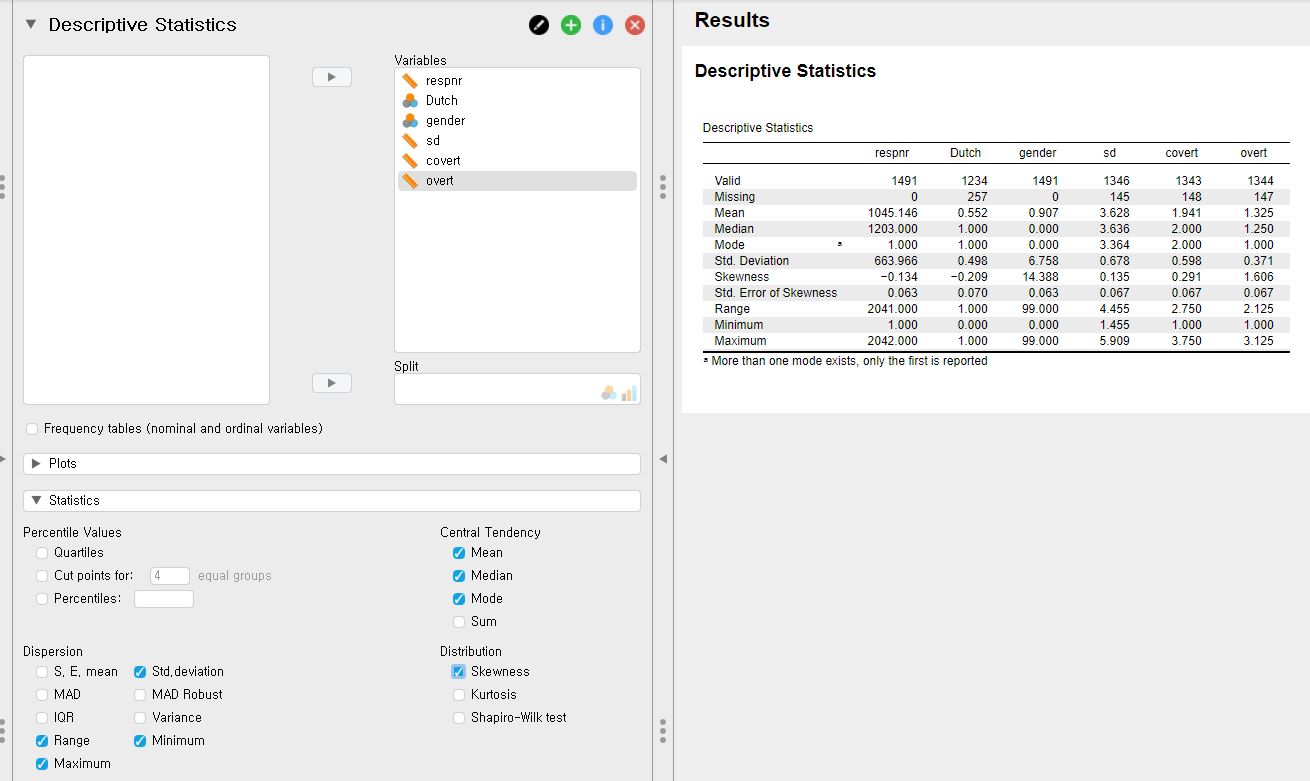Click the Descriptive Statistics results heading

[x=785, y=71]
